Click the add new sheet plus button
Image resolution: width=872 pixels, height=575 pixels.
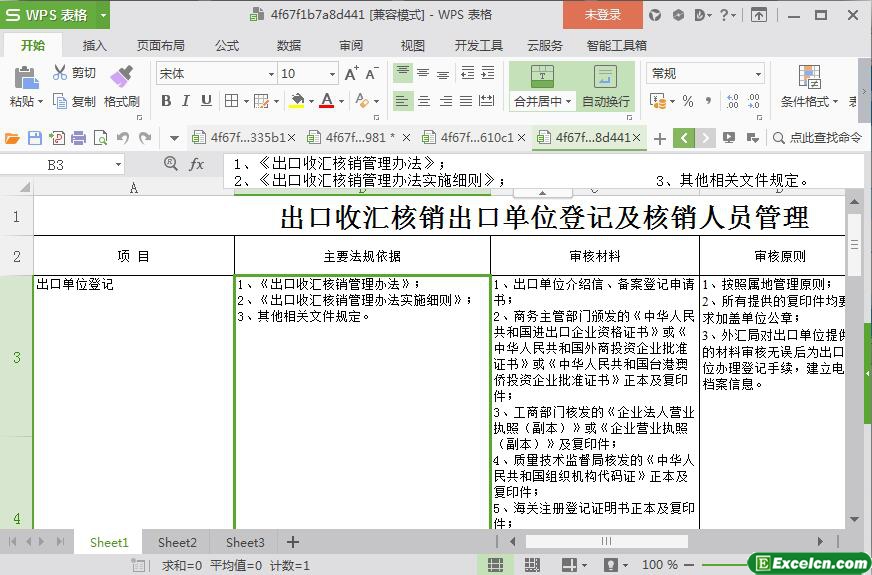293,542
